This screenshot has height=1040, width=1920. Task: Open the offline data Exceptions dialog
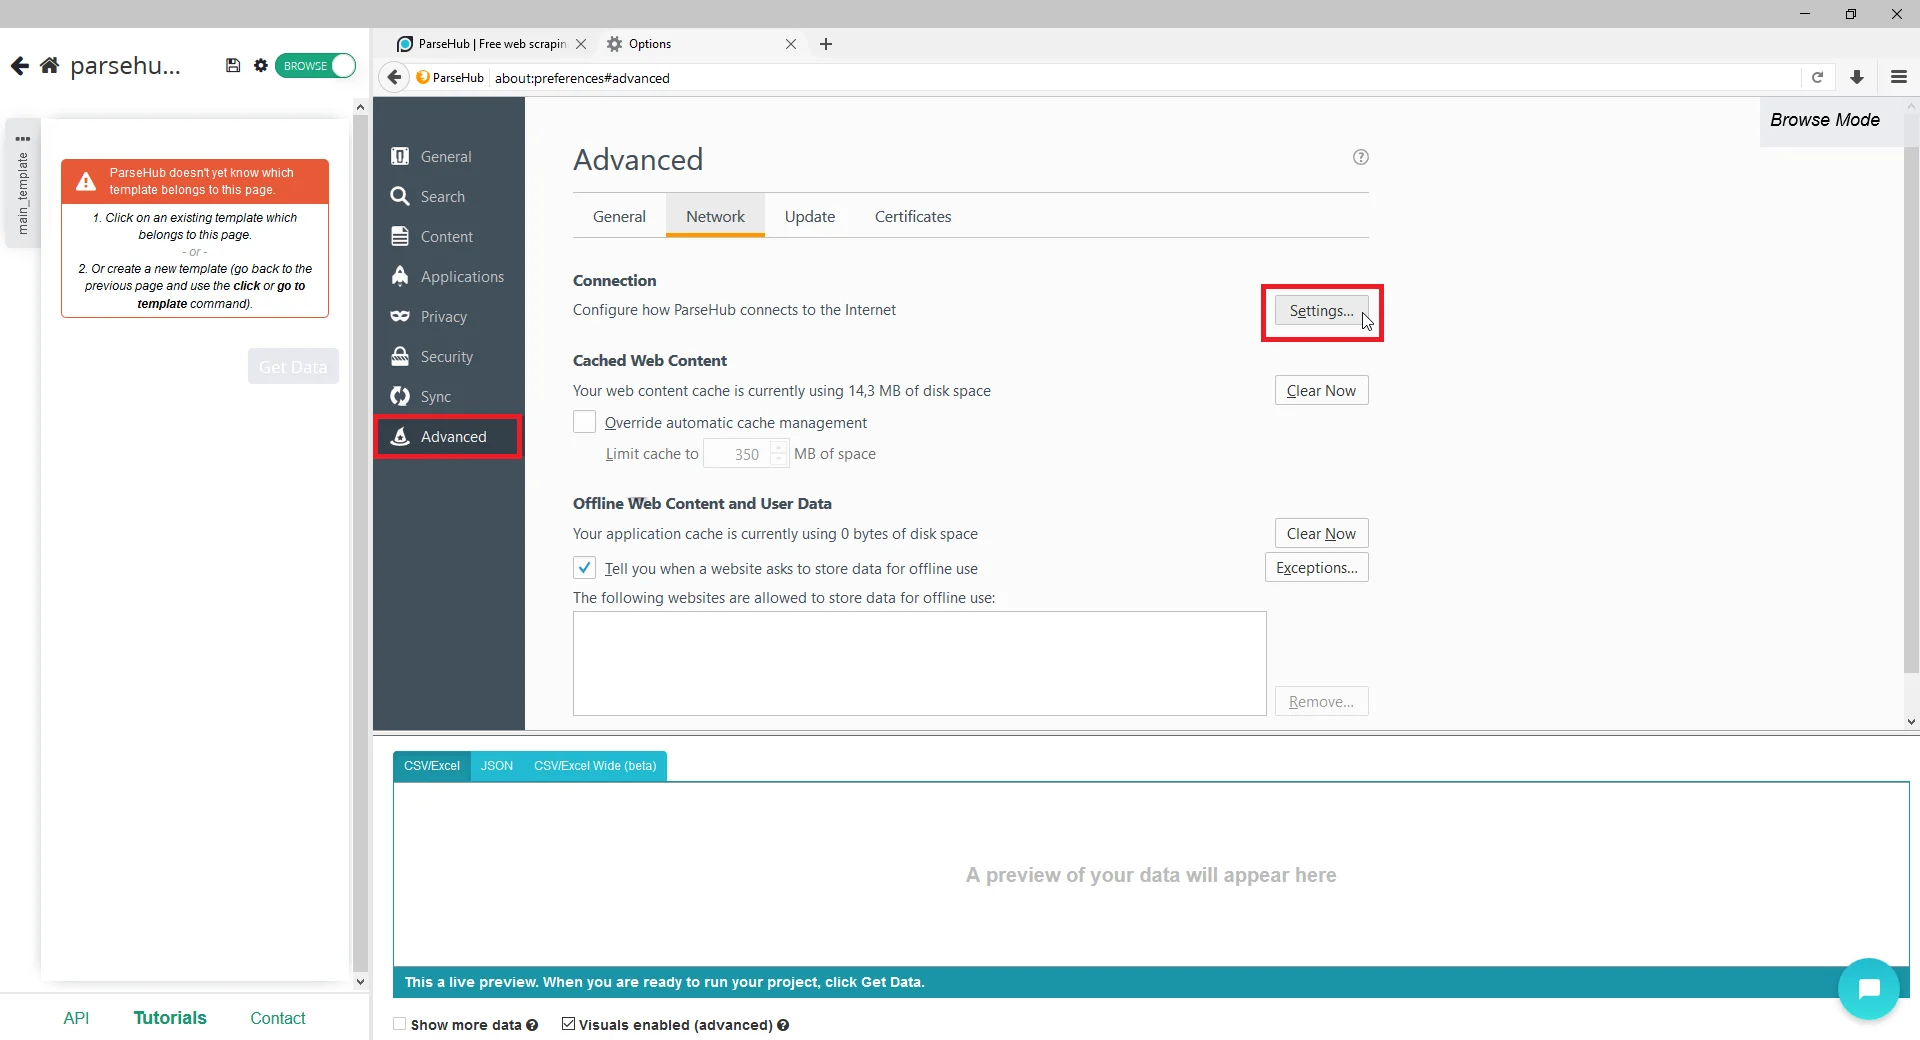pyautogui.click(x=1316, y=568)
